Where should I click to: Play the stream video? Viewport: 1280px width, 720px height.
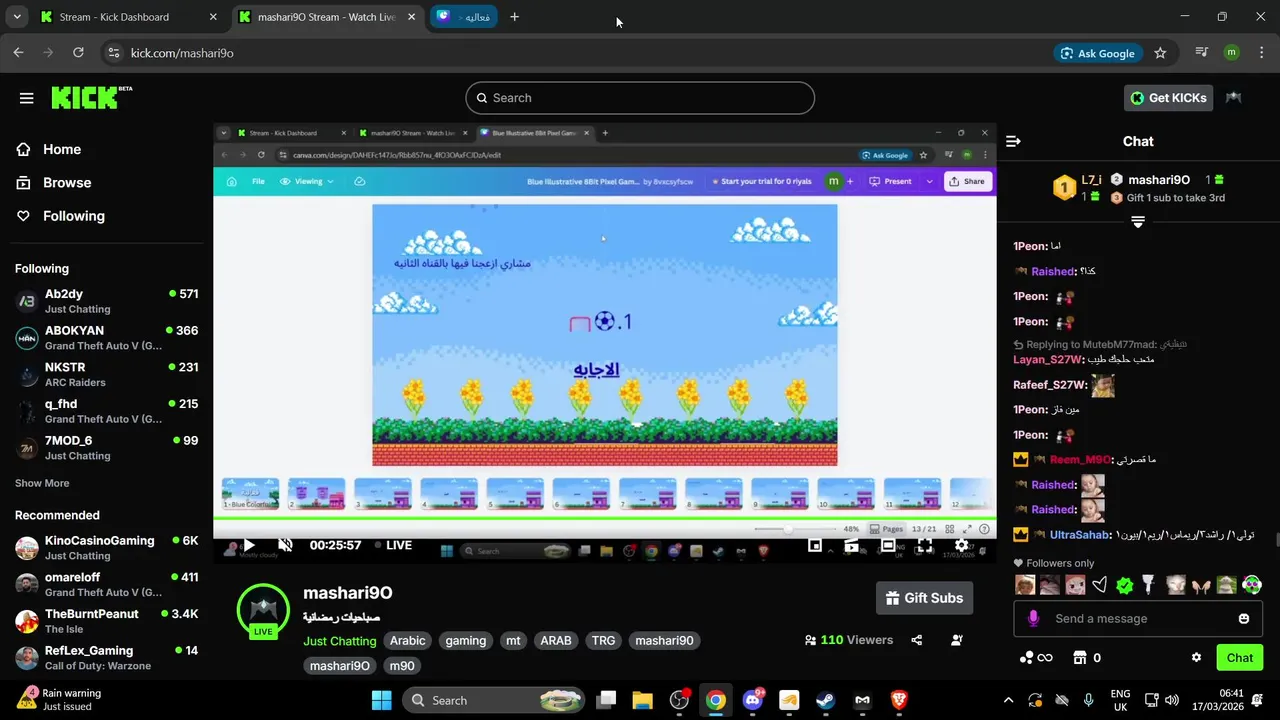(x=249, y=545)
